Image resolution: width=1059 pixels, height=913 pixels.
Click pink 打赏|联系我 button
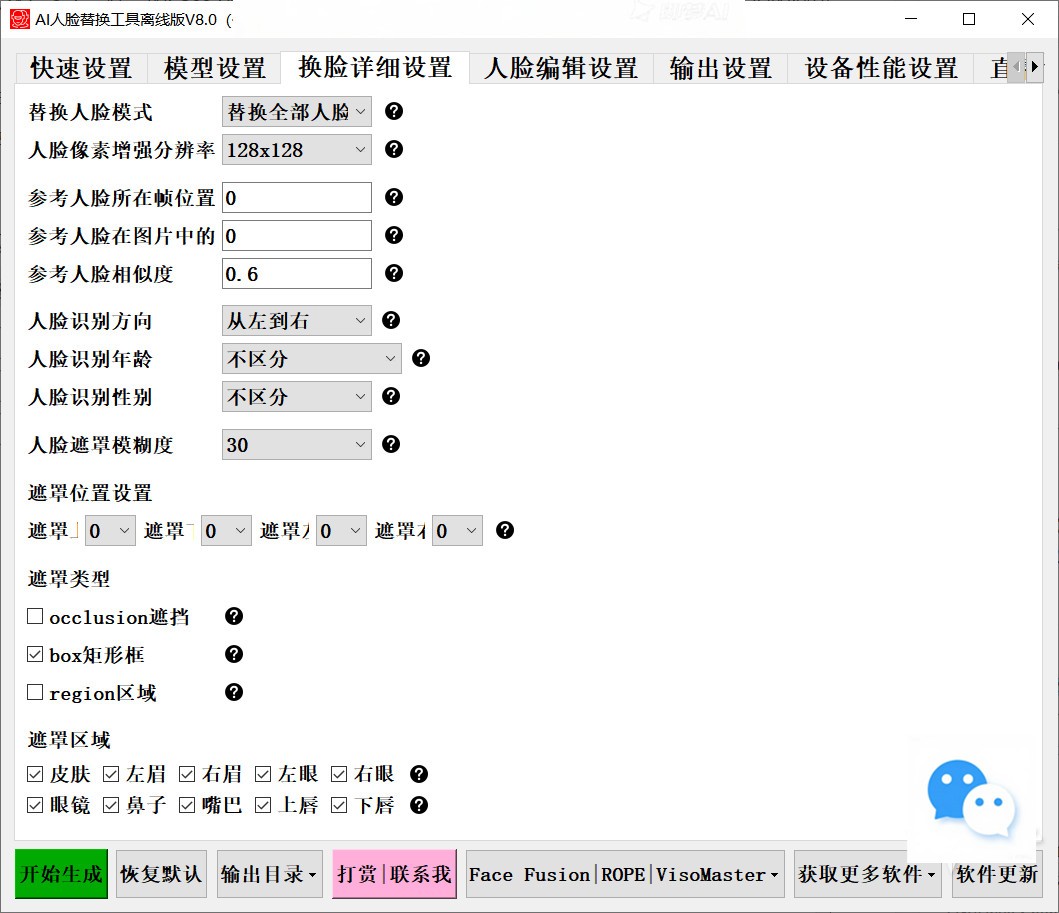(x=394, y=874)
